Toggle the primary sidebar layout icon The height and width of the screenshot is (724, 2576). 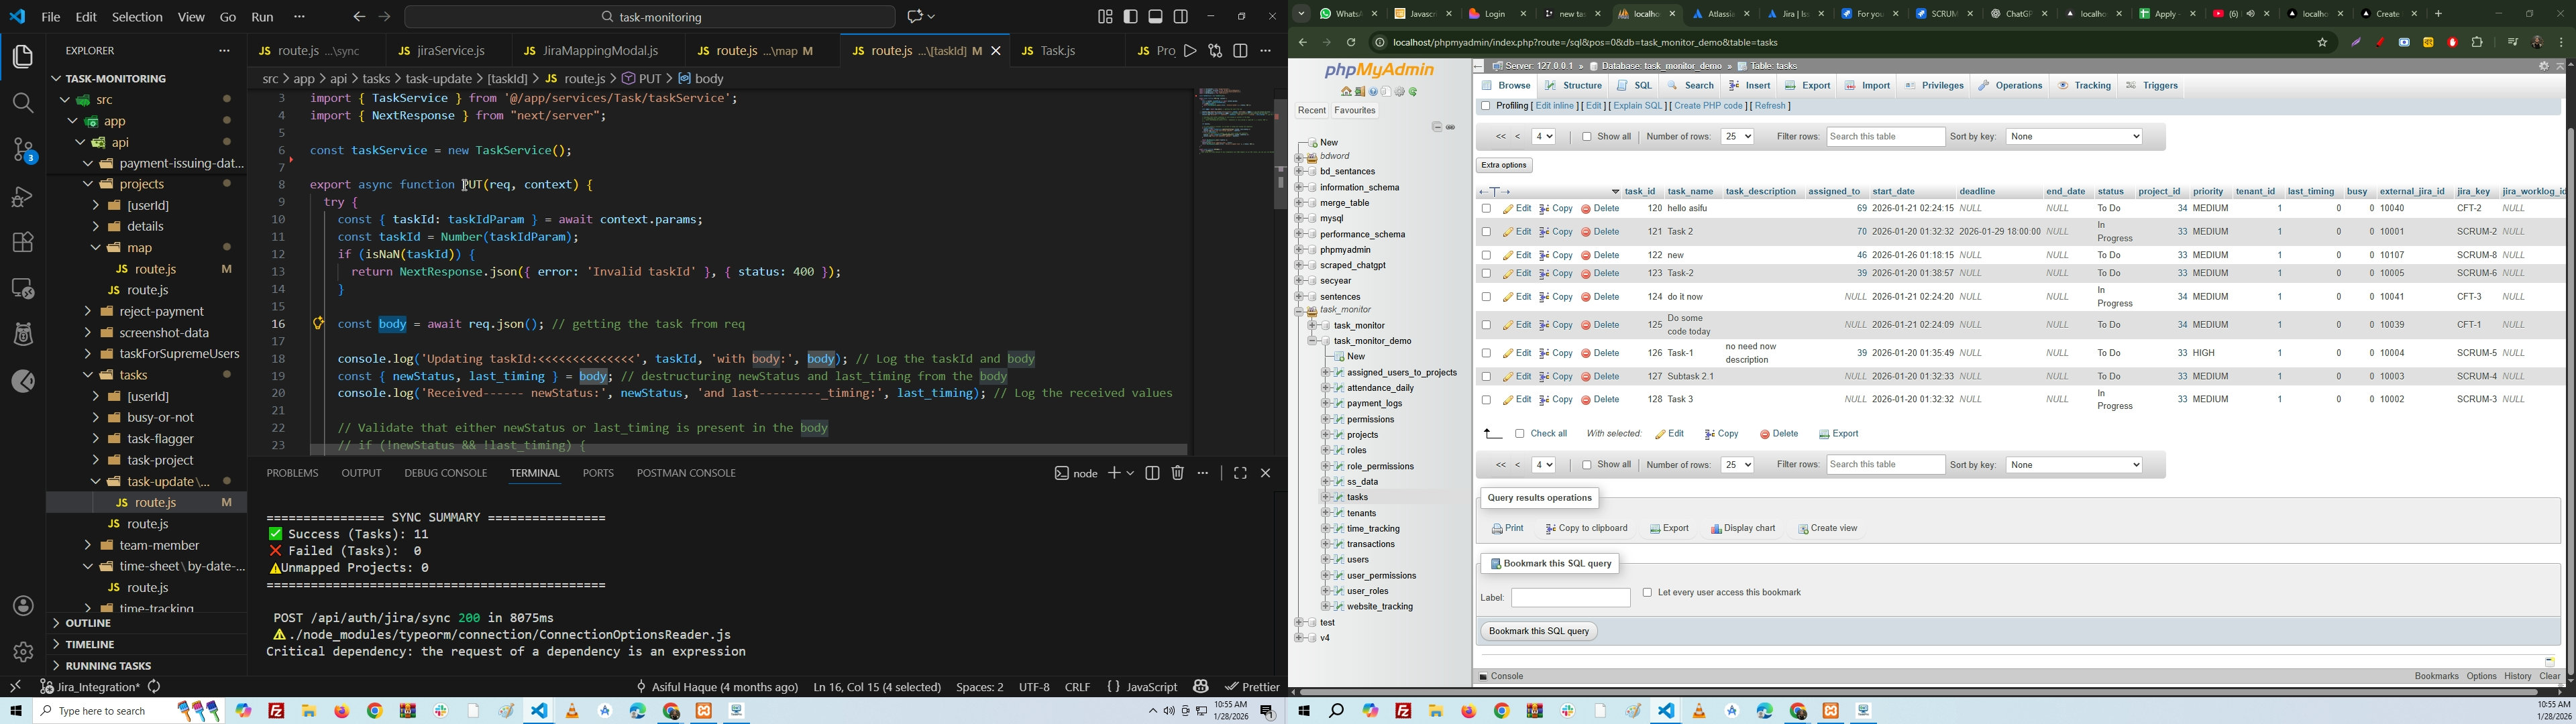[1131, 17]
